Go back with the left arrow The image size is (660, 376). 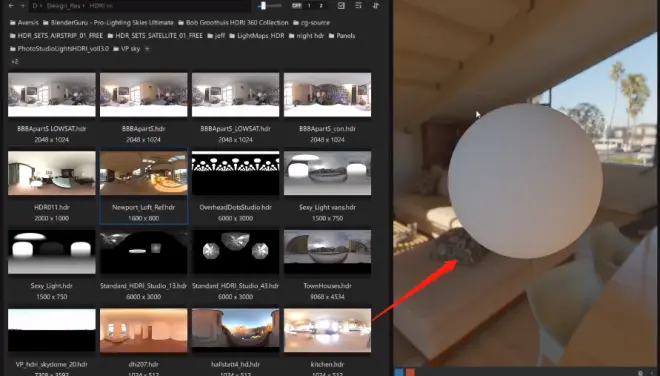coord(11,6)
